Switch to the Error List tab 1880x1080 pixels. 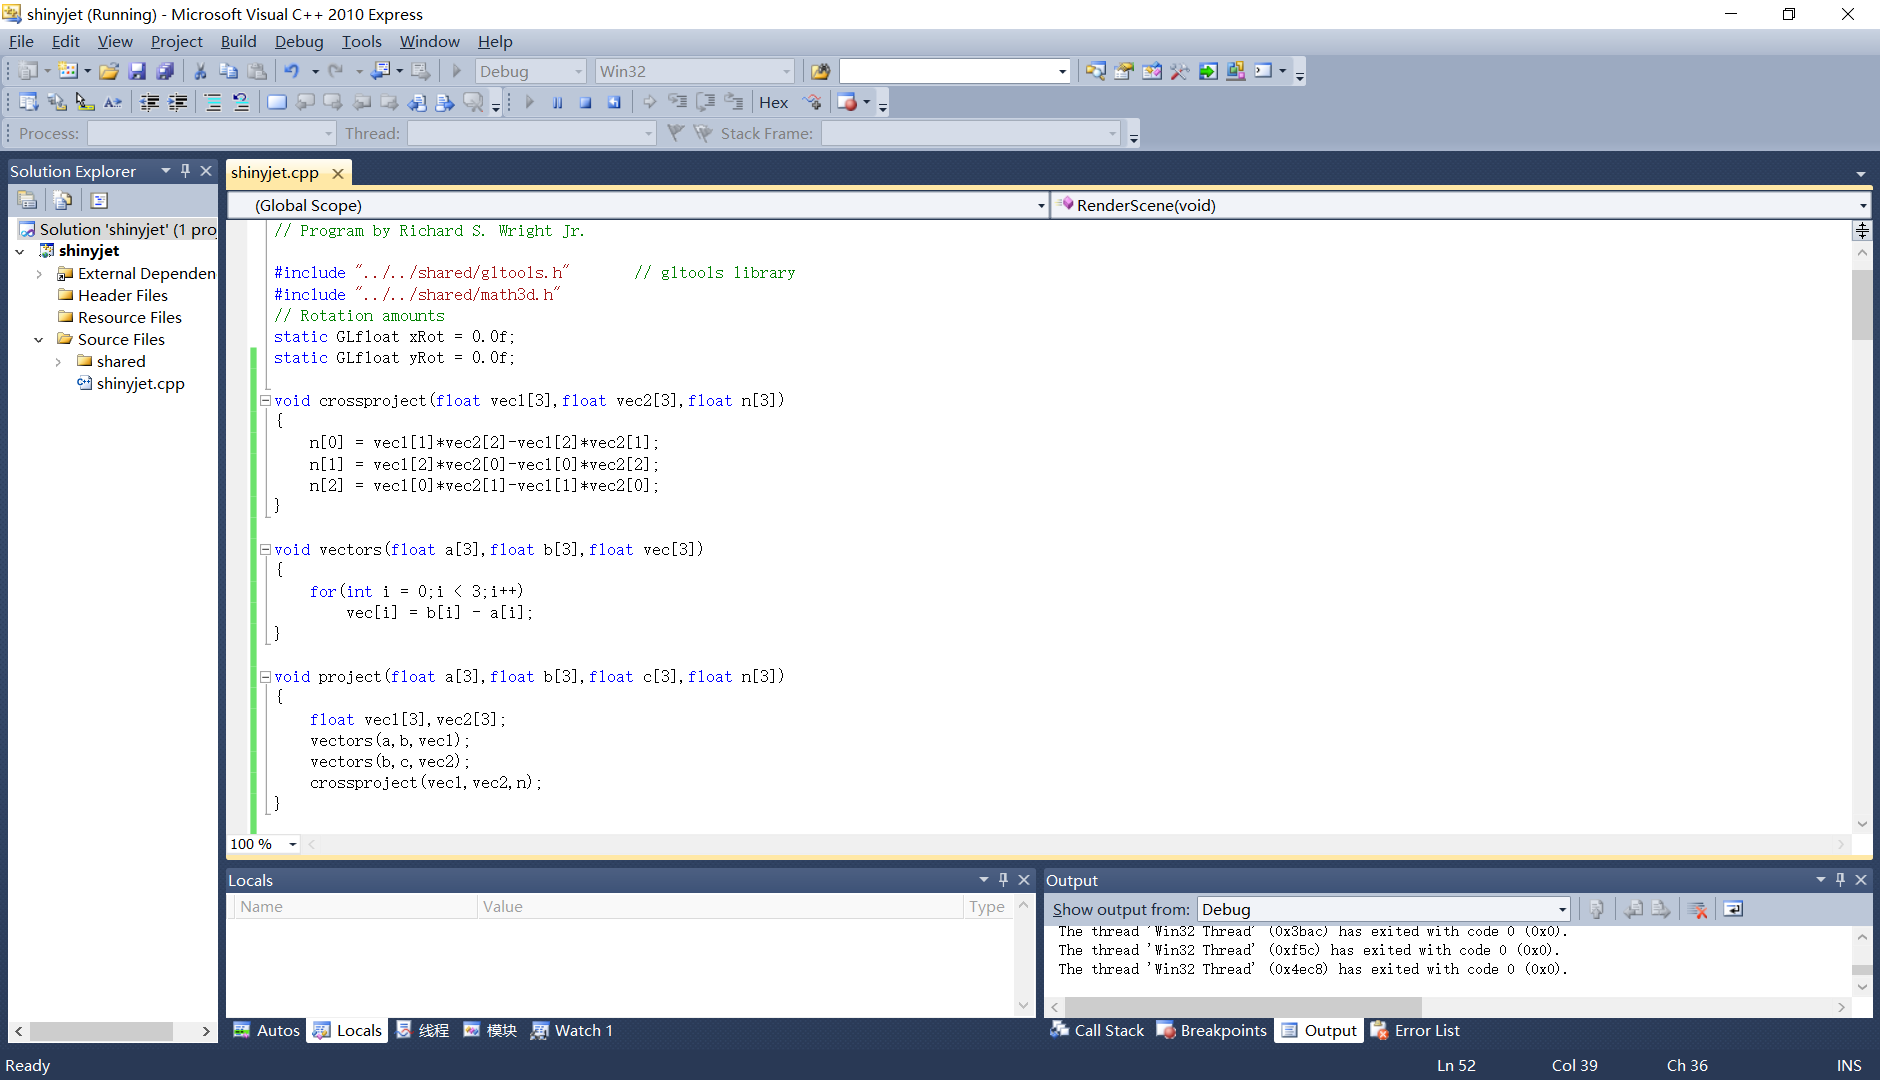pyautogui.click(x=1415, y=1030)
